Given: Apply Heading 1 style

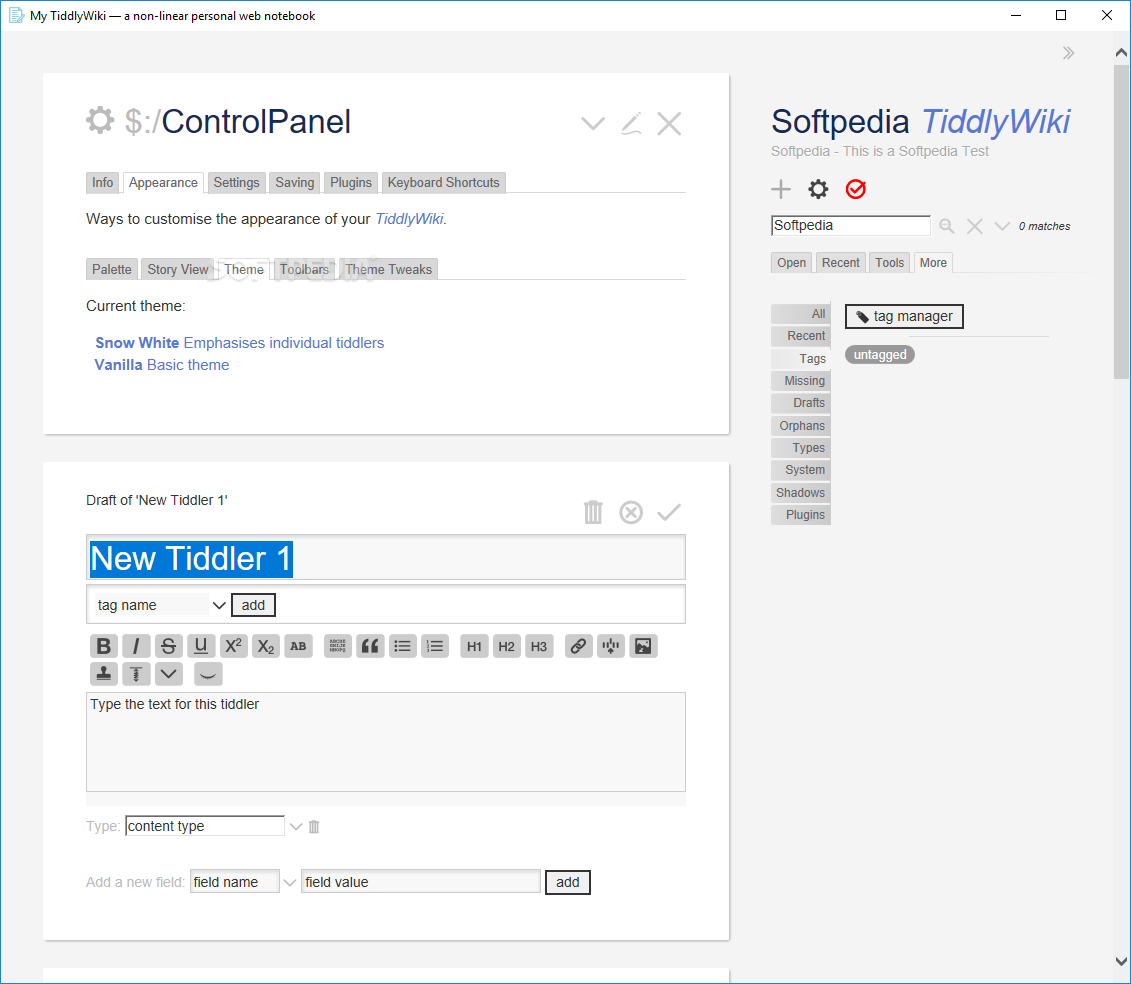Looking at the screenshot, I should [x=474, y=646].
